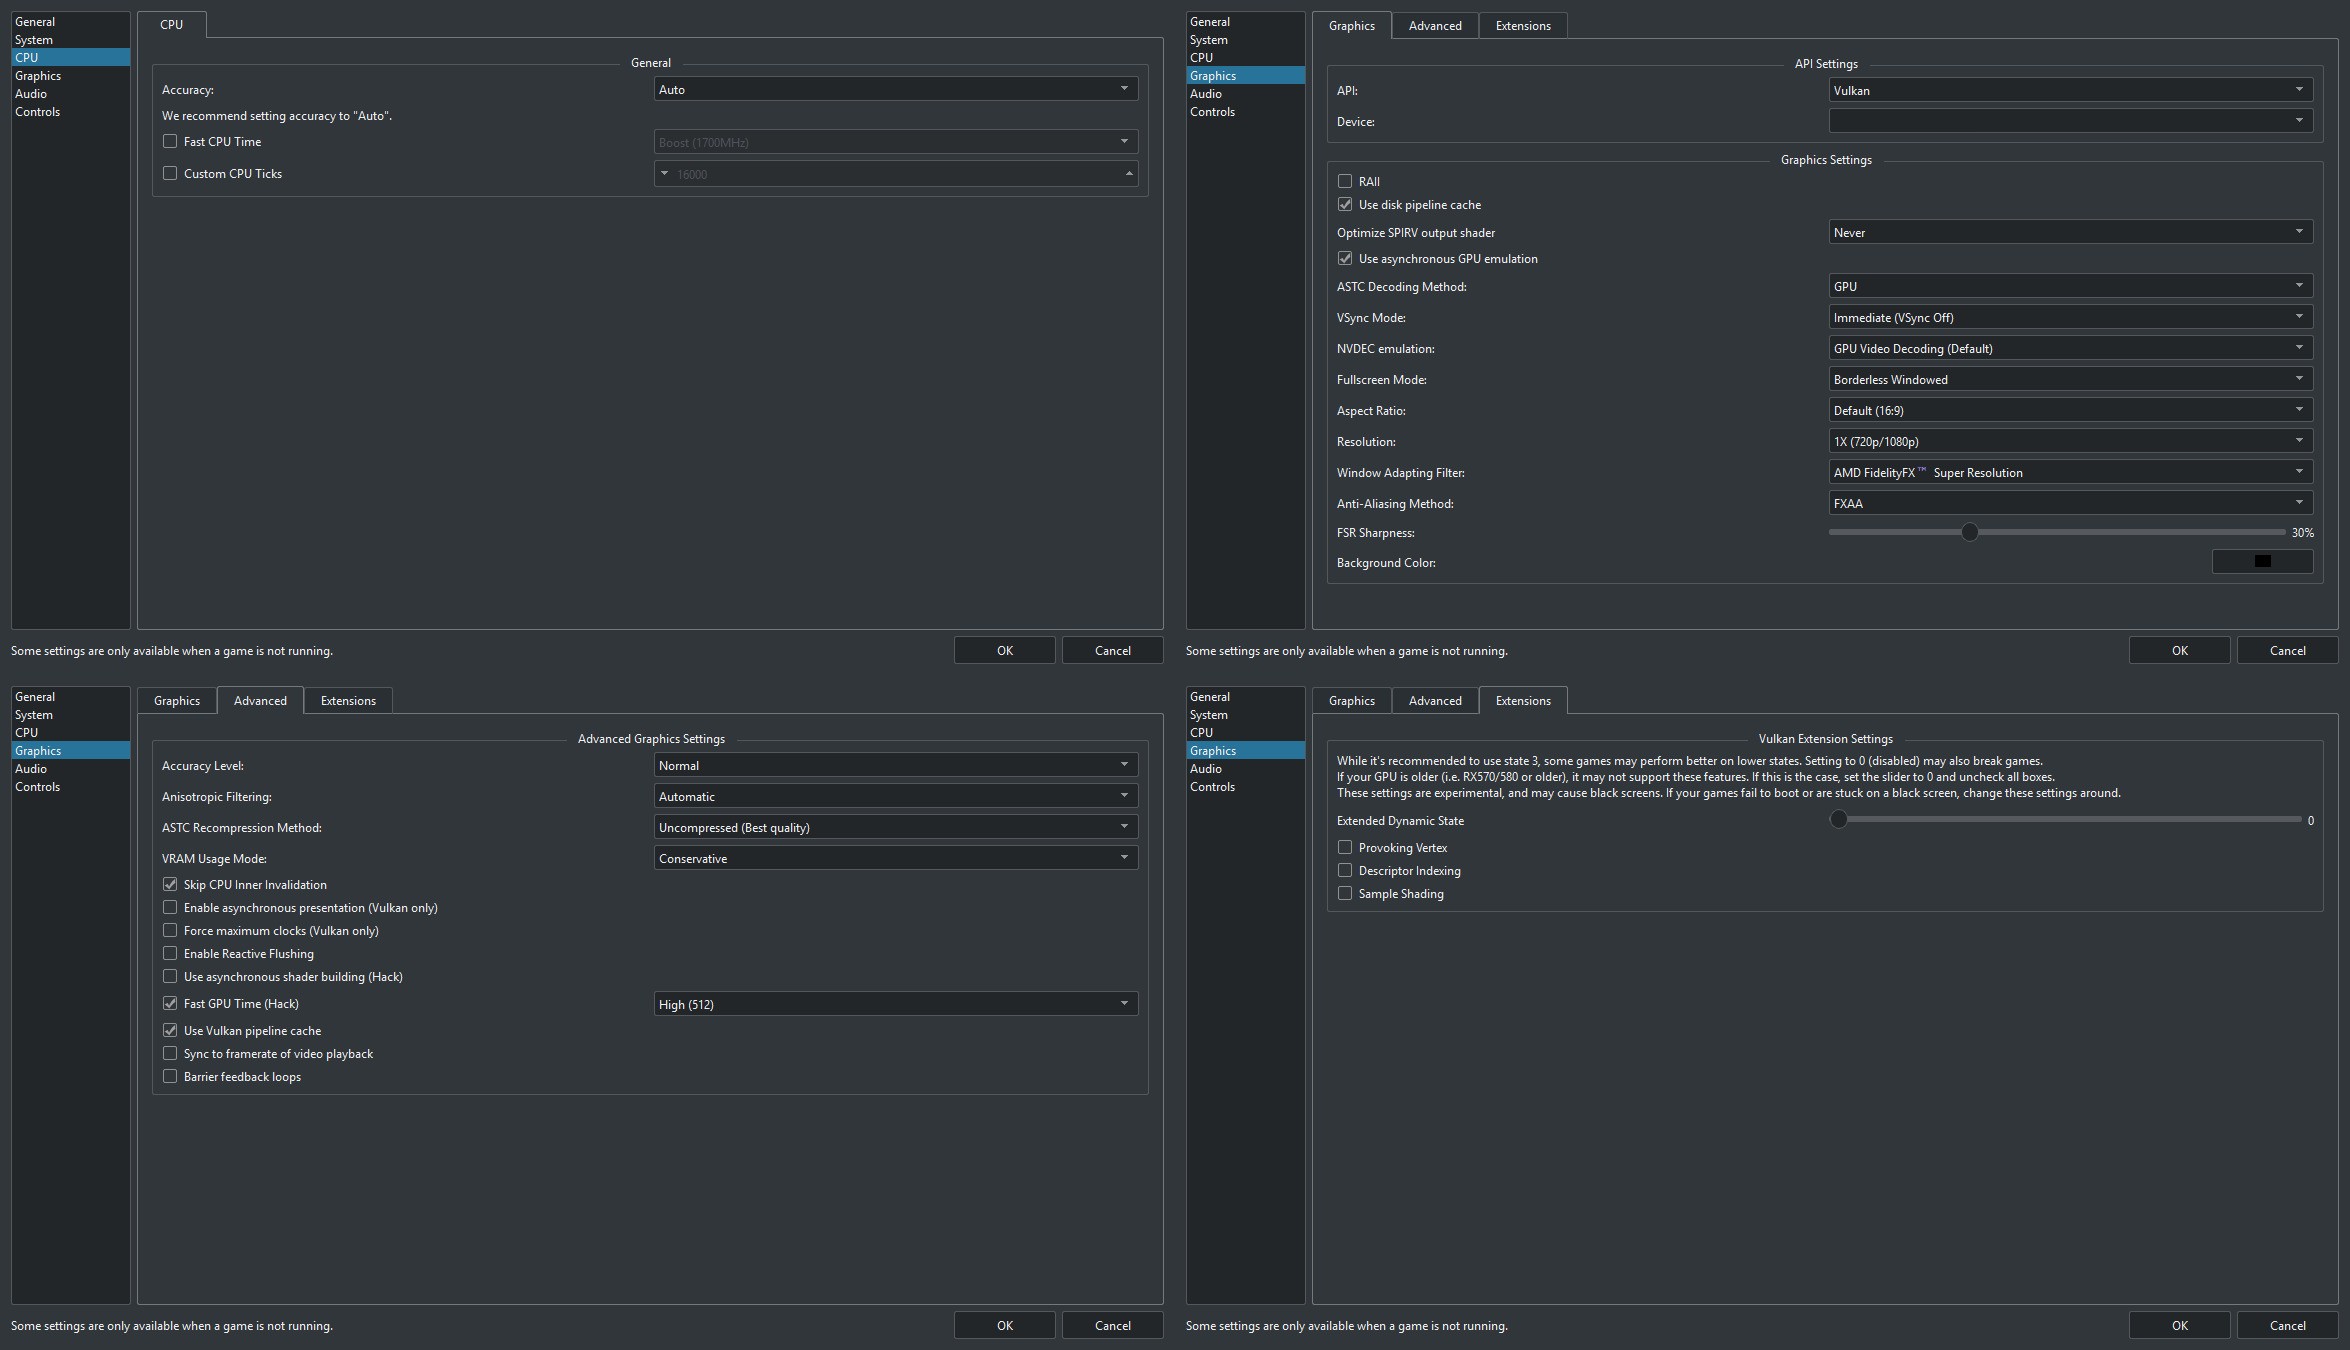The height and width of the screenshot is (1350, 2350).
Task: Open the Background Color swatch picker
Action: click(2262, 562)
